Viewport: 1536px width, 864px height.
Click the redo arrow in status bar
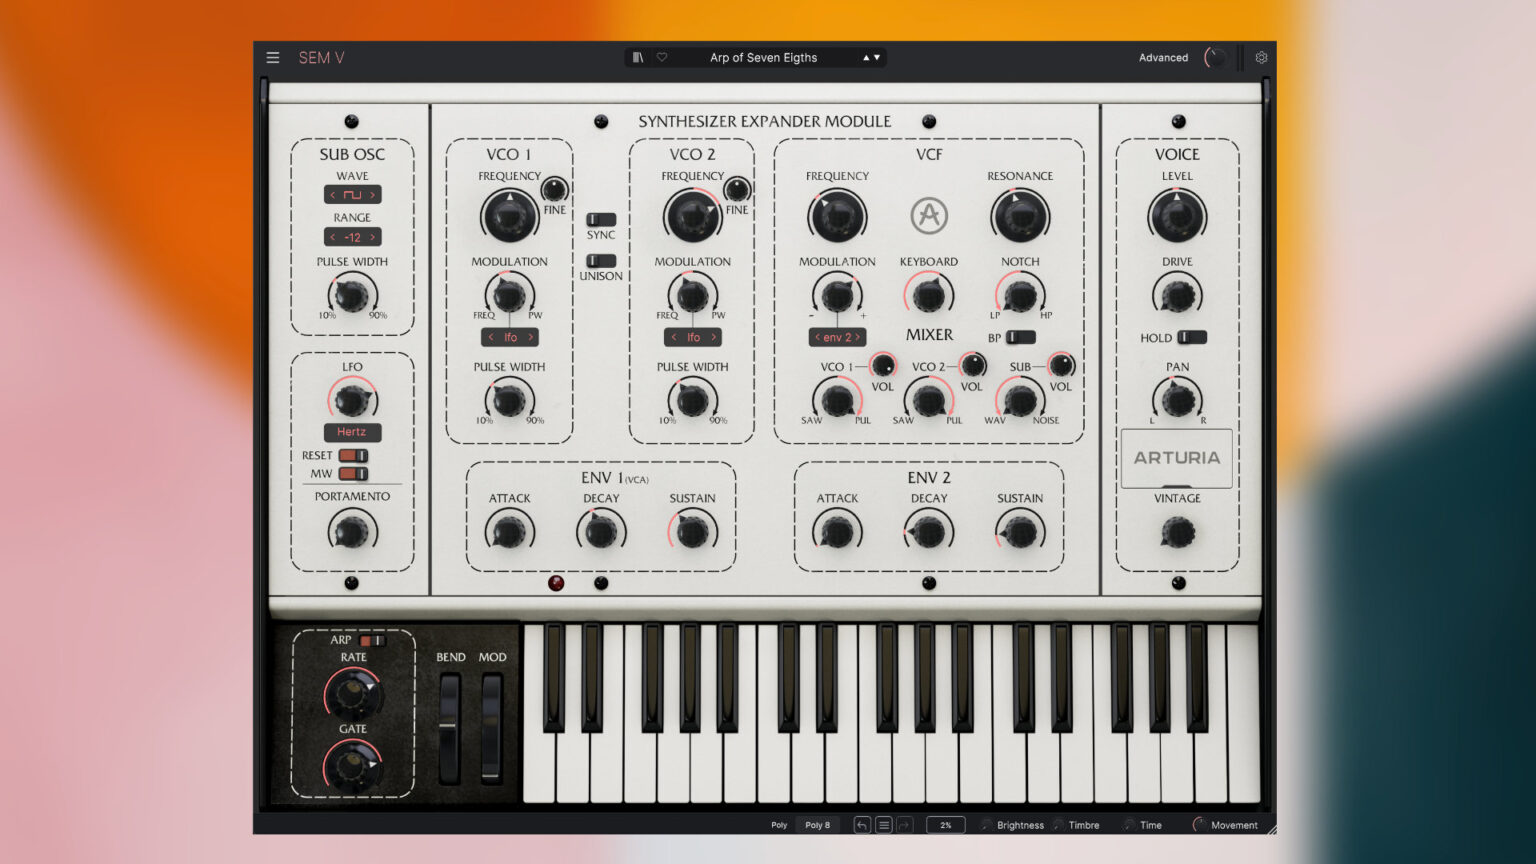click(904, 825)
